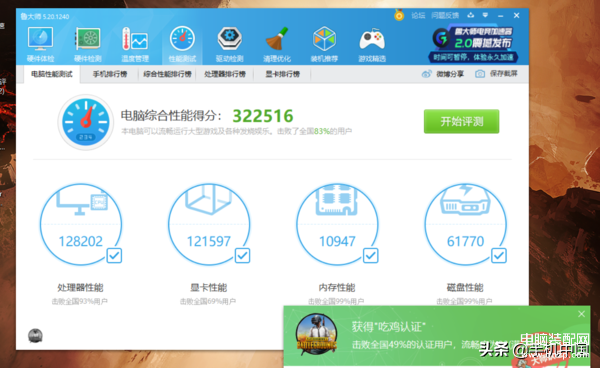
Task: Click the 微博分享 Weibo share icon
Action: click(427, 74)
